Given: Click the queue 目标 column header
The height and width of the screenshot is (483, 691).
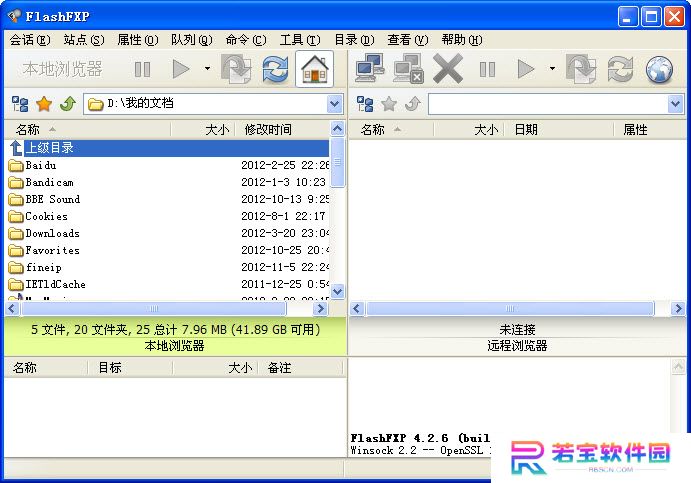Looking at the screenshot, I should (130, 368).
